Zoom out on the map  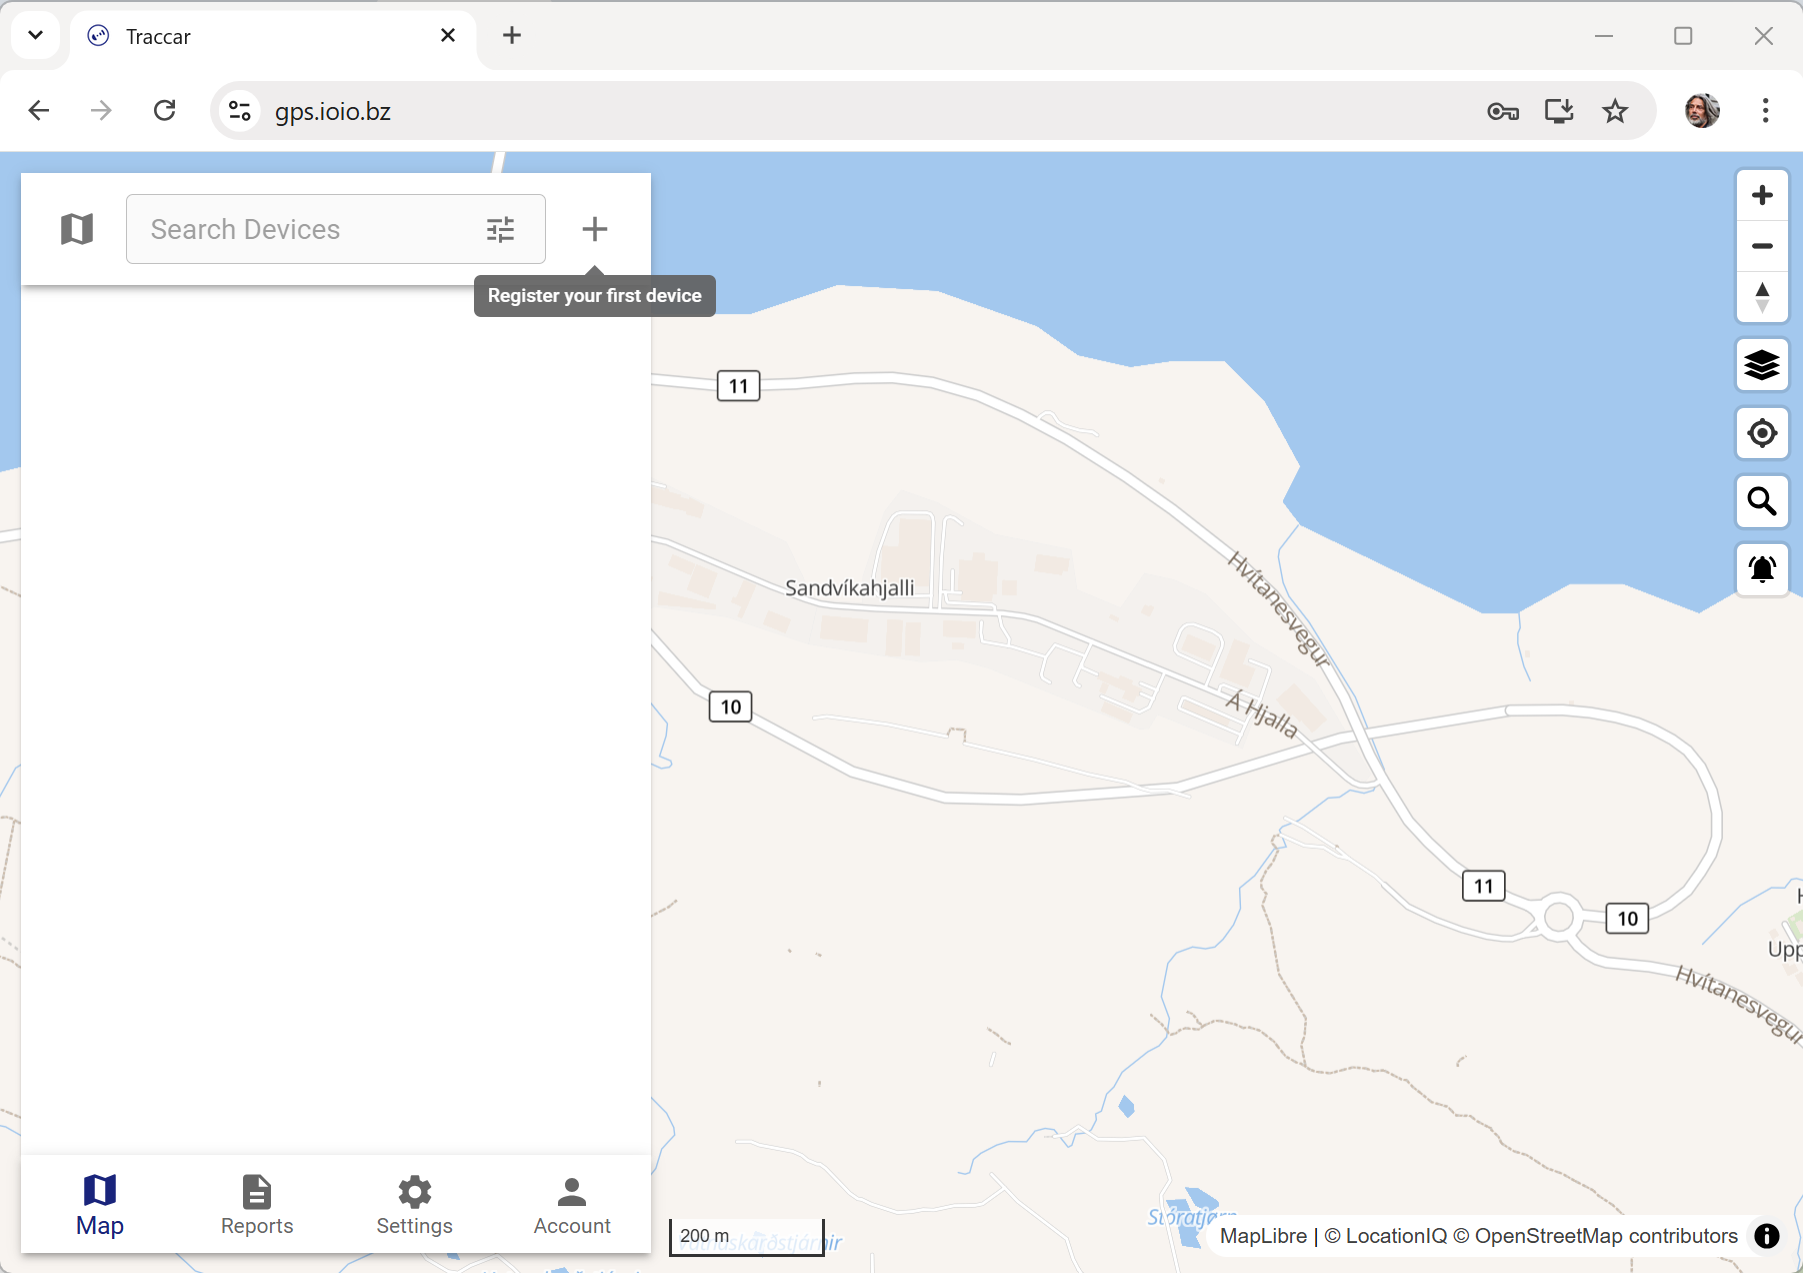tap(1762, 246)
